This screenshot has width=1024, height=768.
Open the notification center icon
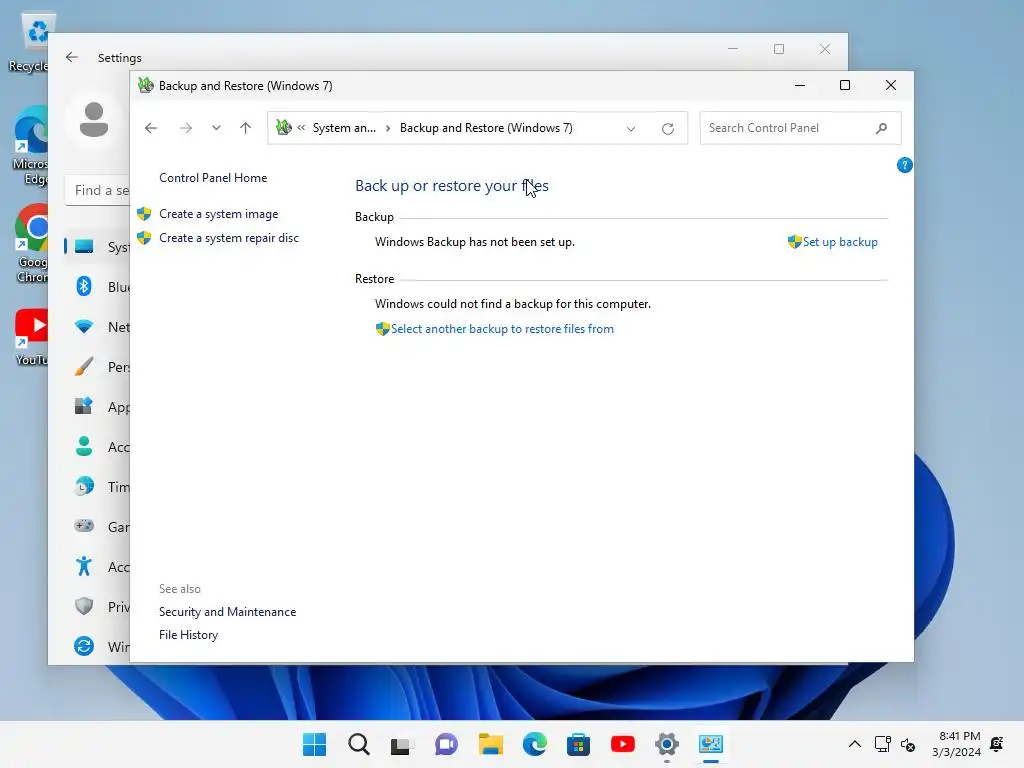coord(997,744)
